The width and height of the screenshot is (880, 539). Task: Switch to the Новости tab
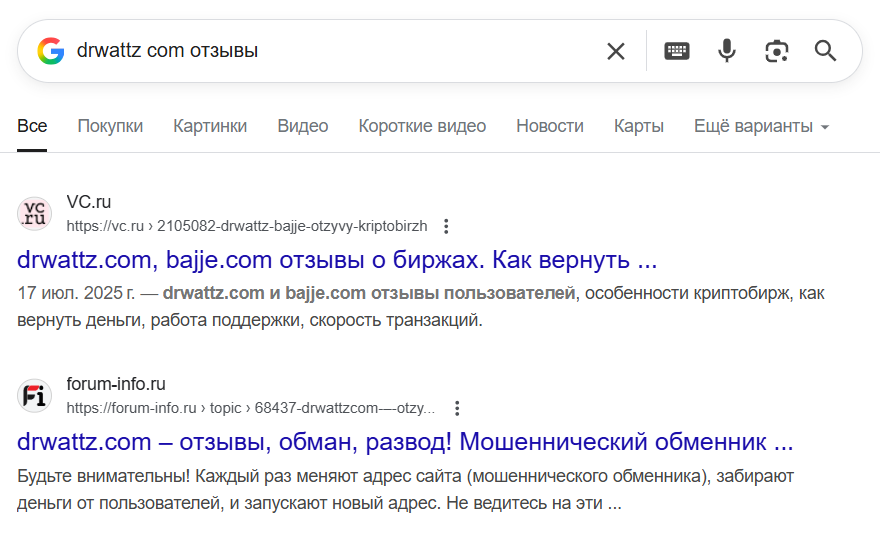[550, 126]
